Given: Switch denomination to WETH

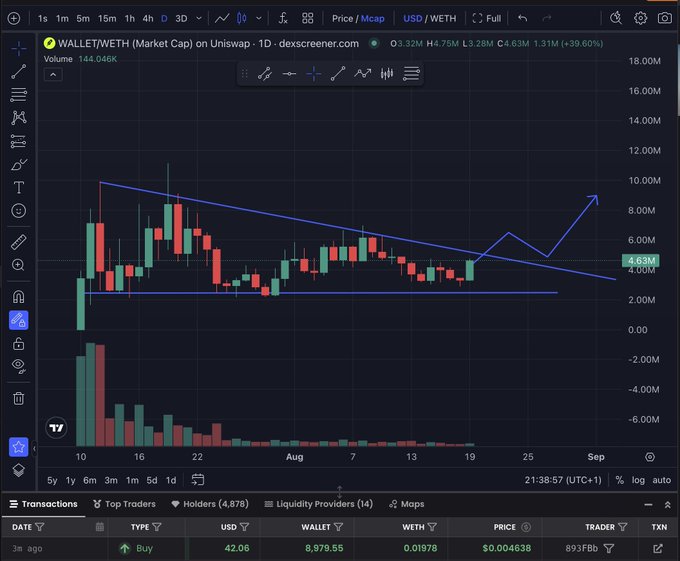Looking at the screenshot, I should tap(443, 18).
